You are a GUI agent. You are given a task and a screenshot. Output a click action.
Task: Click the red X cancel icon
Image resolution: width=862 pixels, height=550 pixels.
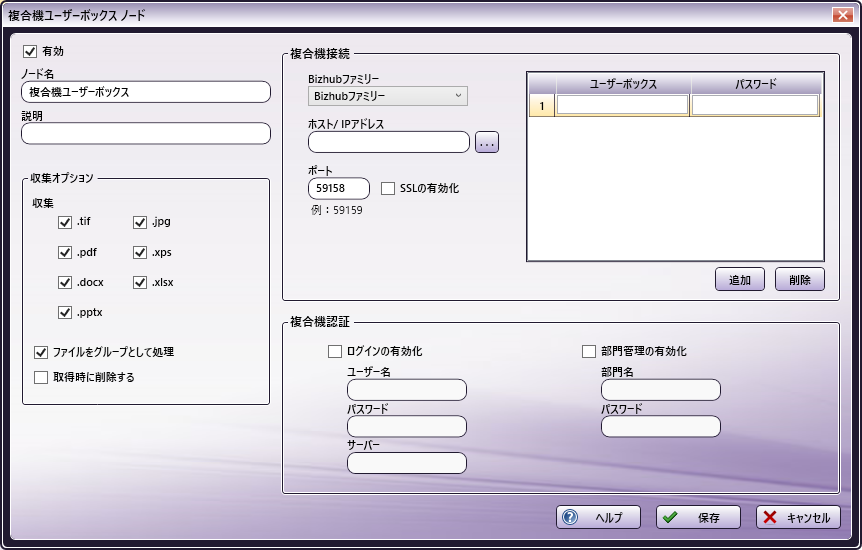point(770,518)
